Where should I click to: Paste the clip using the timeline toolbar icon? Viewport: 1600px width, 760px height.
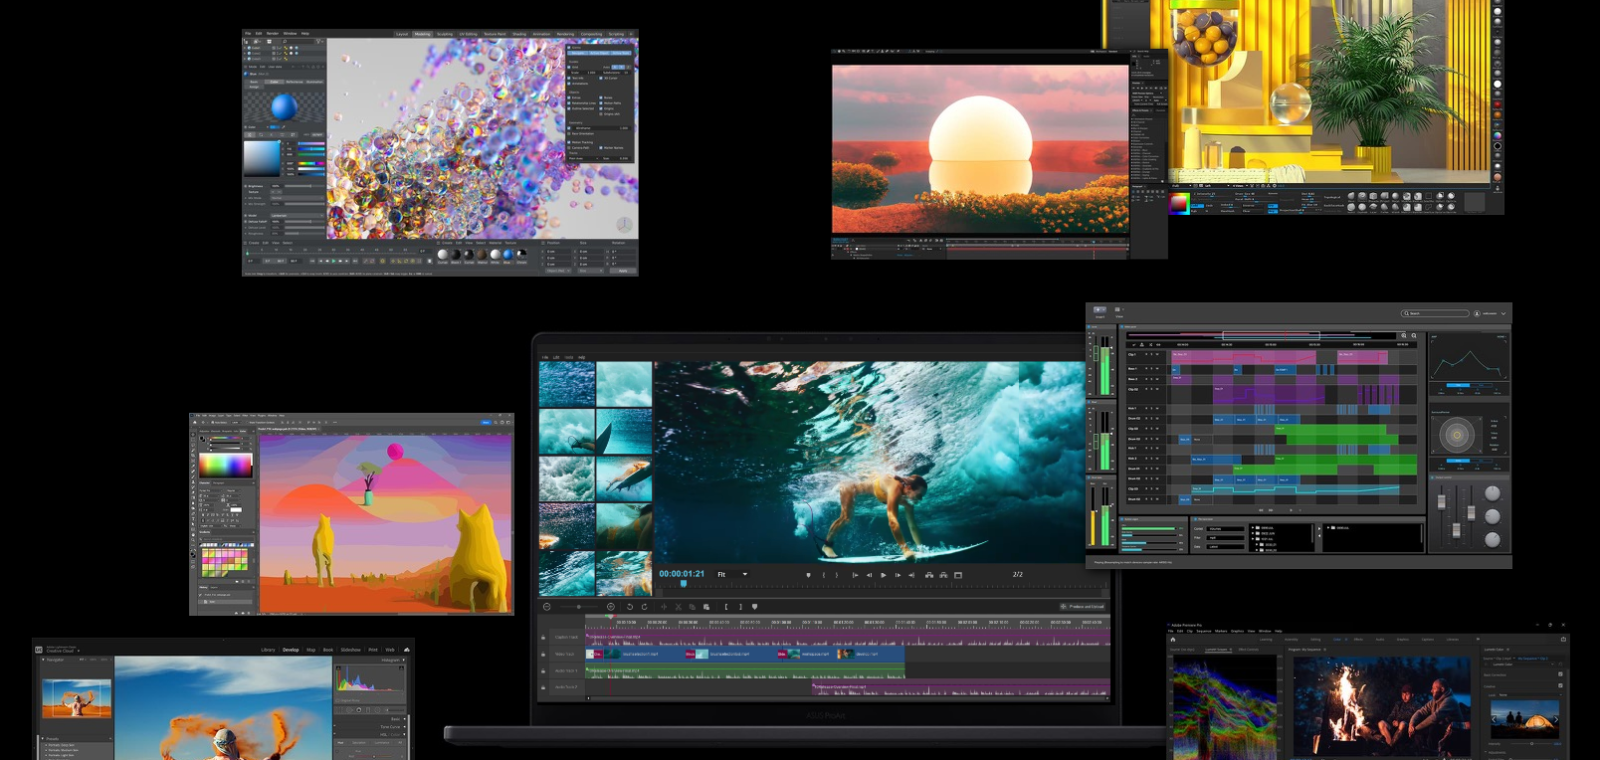[706, 607]
